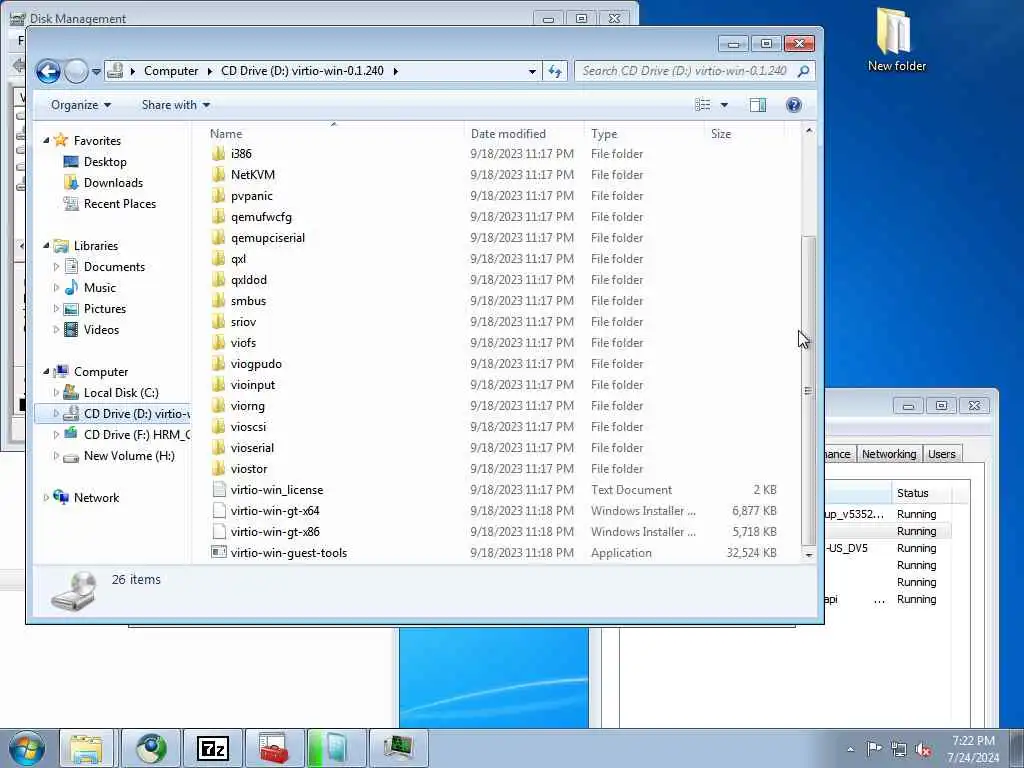Select the sriov folder icon

(x=219, y=322)
